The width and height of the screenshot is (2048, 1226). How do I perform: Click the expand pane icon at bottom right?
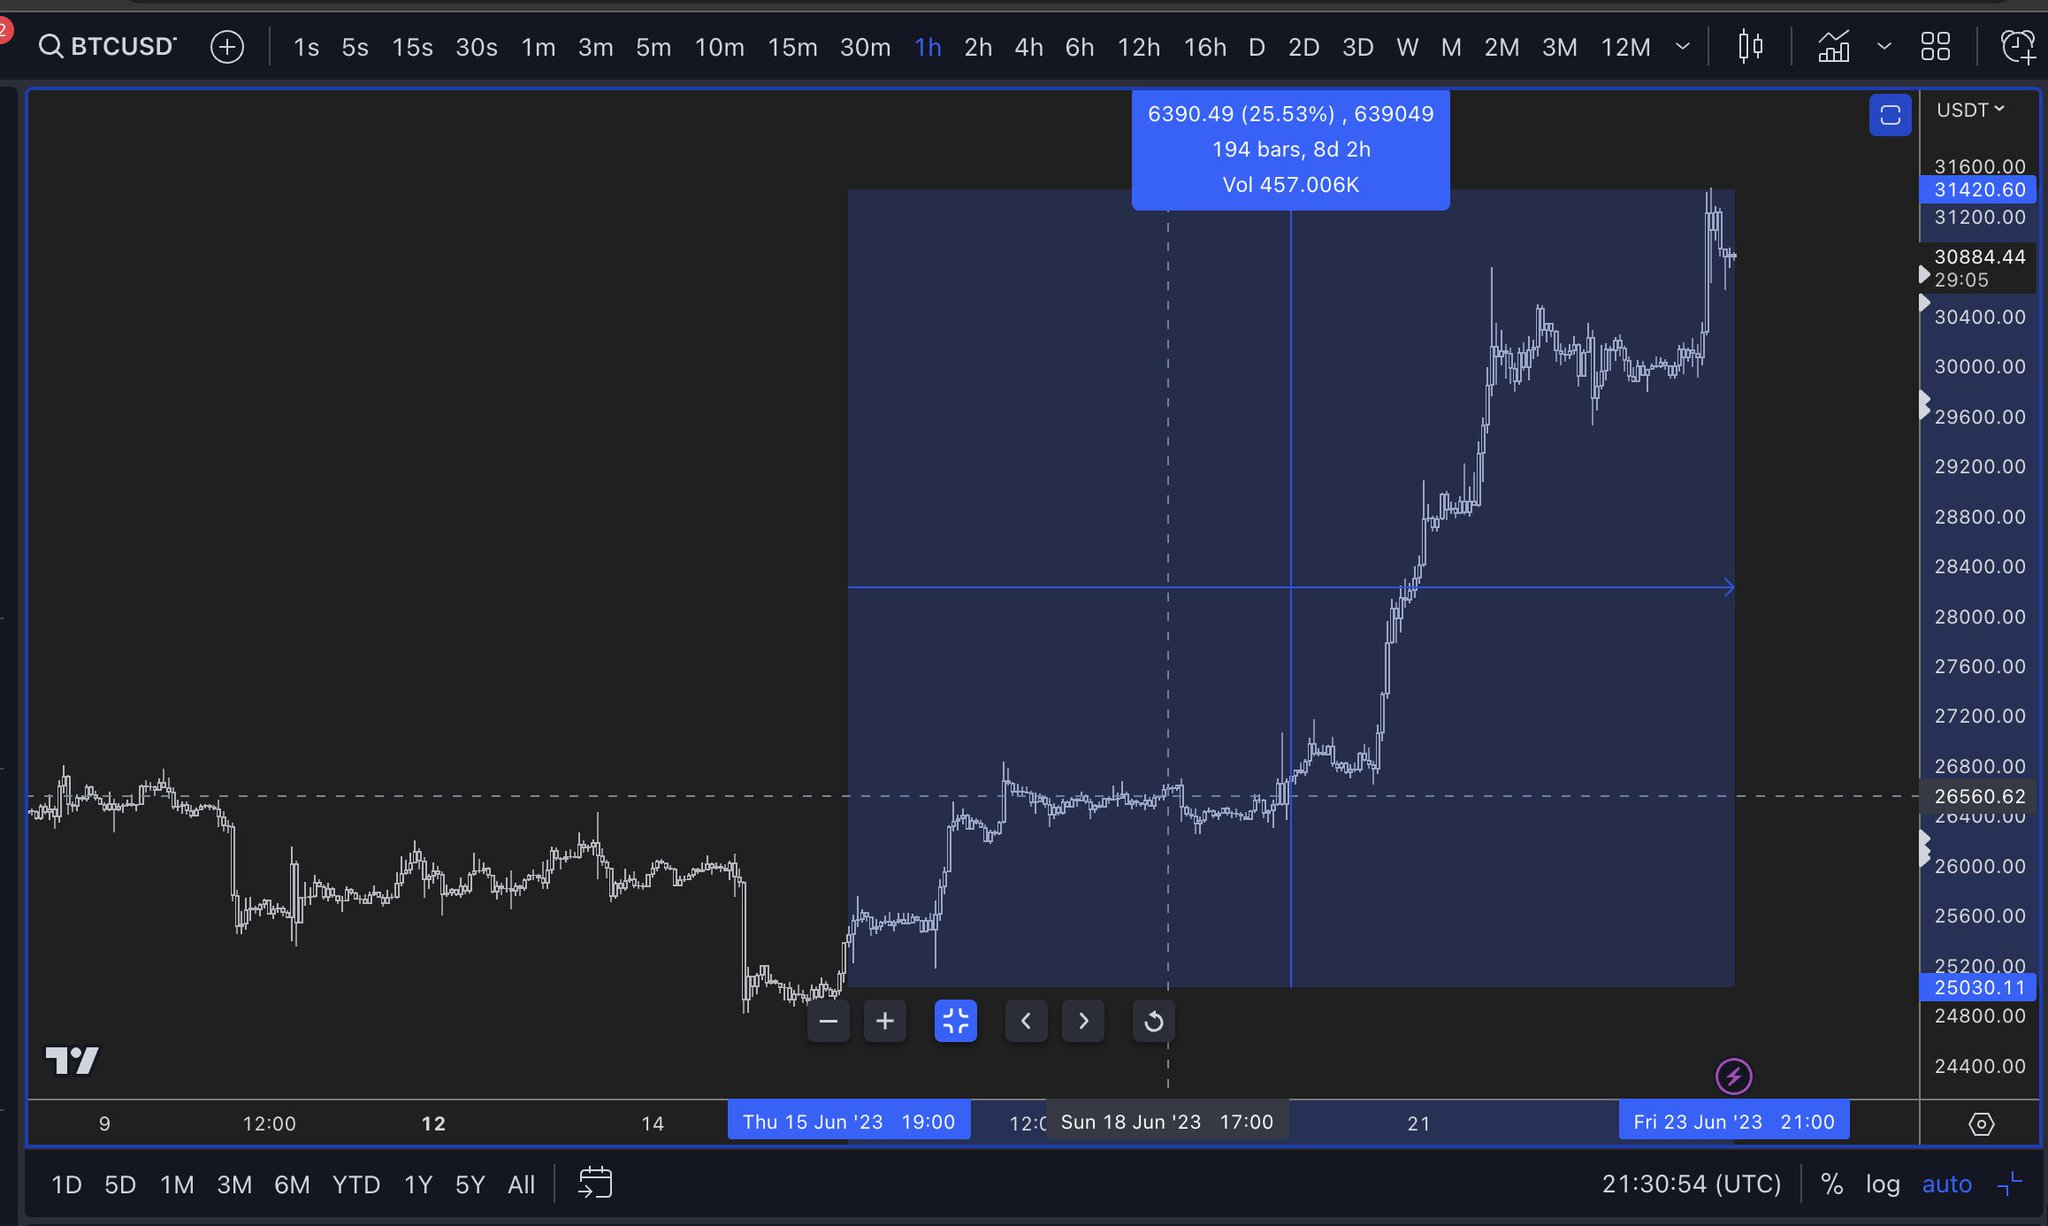coord(2010,1184)
